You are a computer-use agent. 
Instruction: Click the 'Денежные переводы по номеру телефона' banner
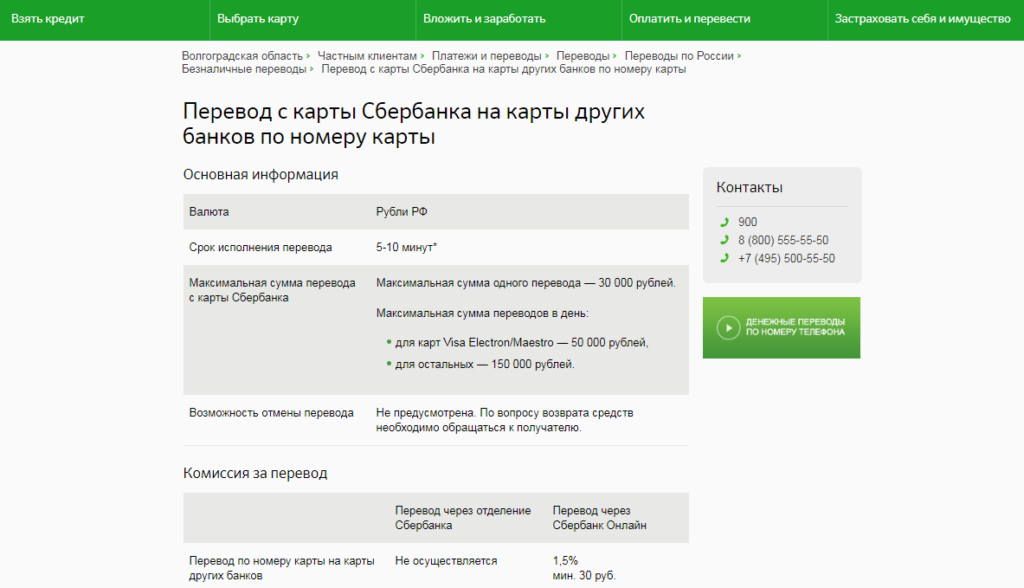click(782, 328)
